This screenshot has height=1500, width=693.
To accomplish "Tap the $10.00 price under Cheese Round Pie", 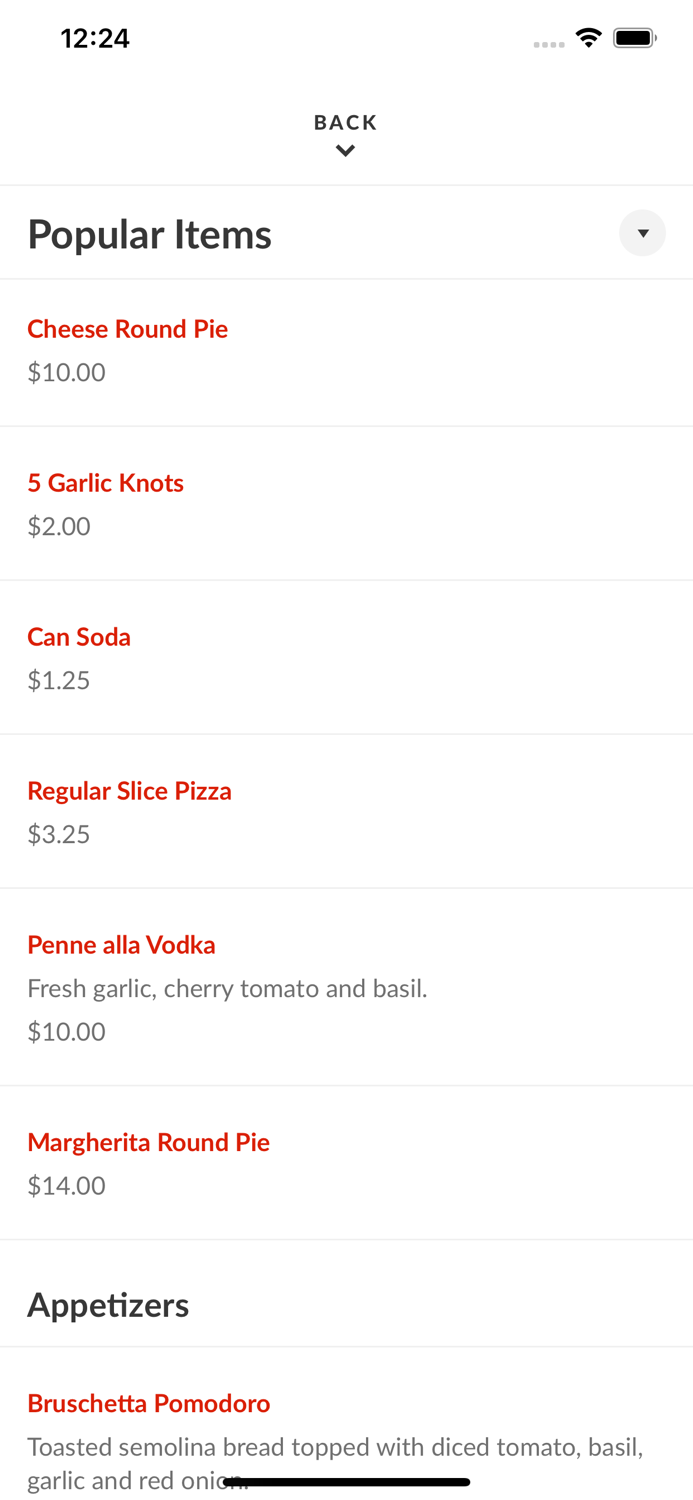I will (66, 371).
